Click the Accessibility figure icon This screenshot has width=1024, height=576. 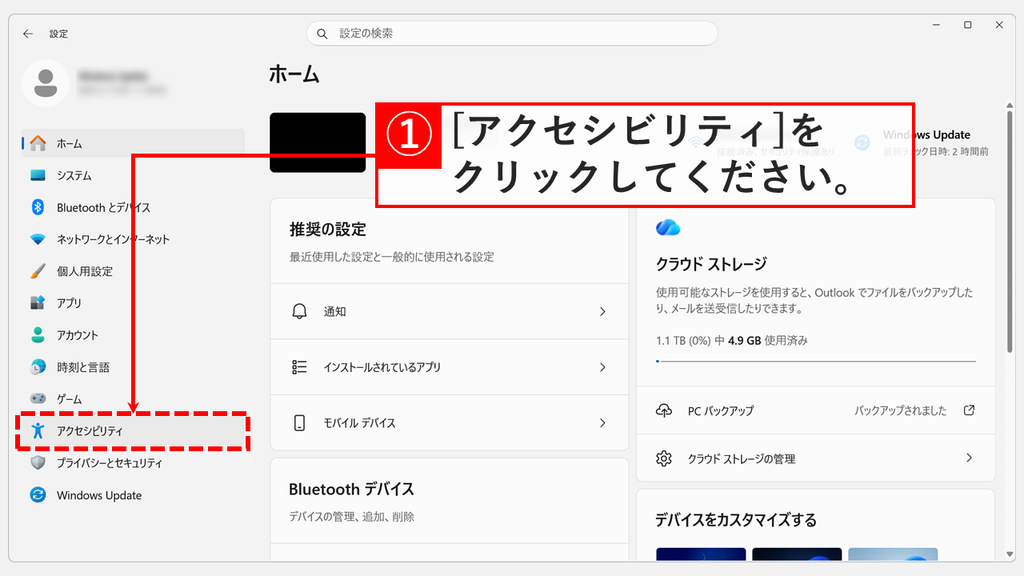click(38, 430)
